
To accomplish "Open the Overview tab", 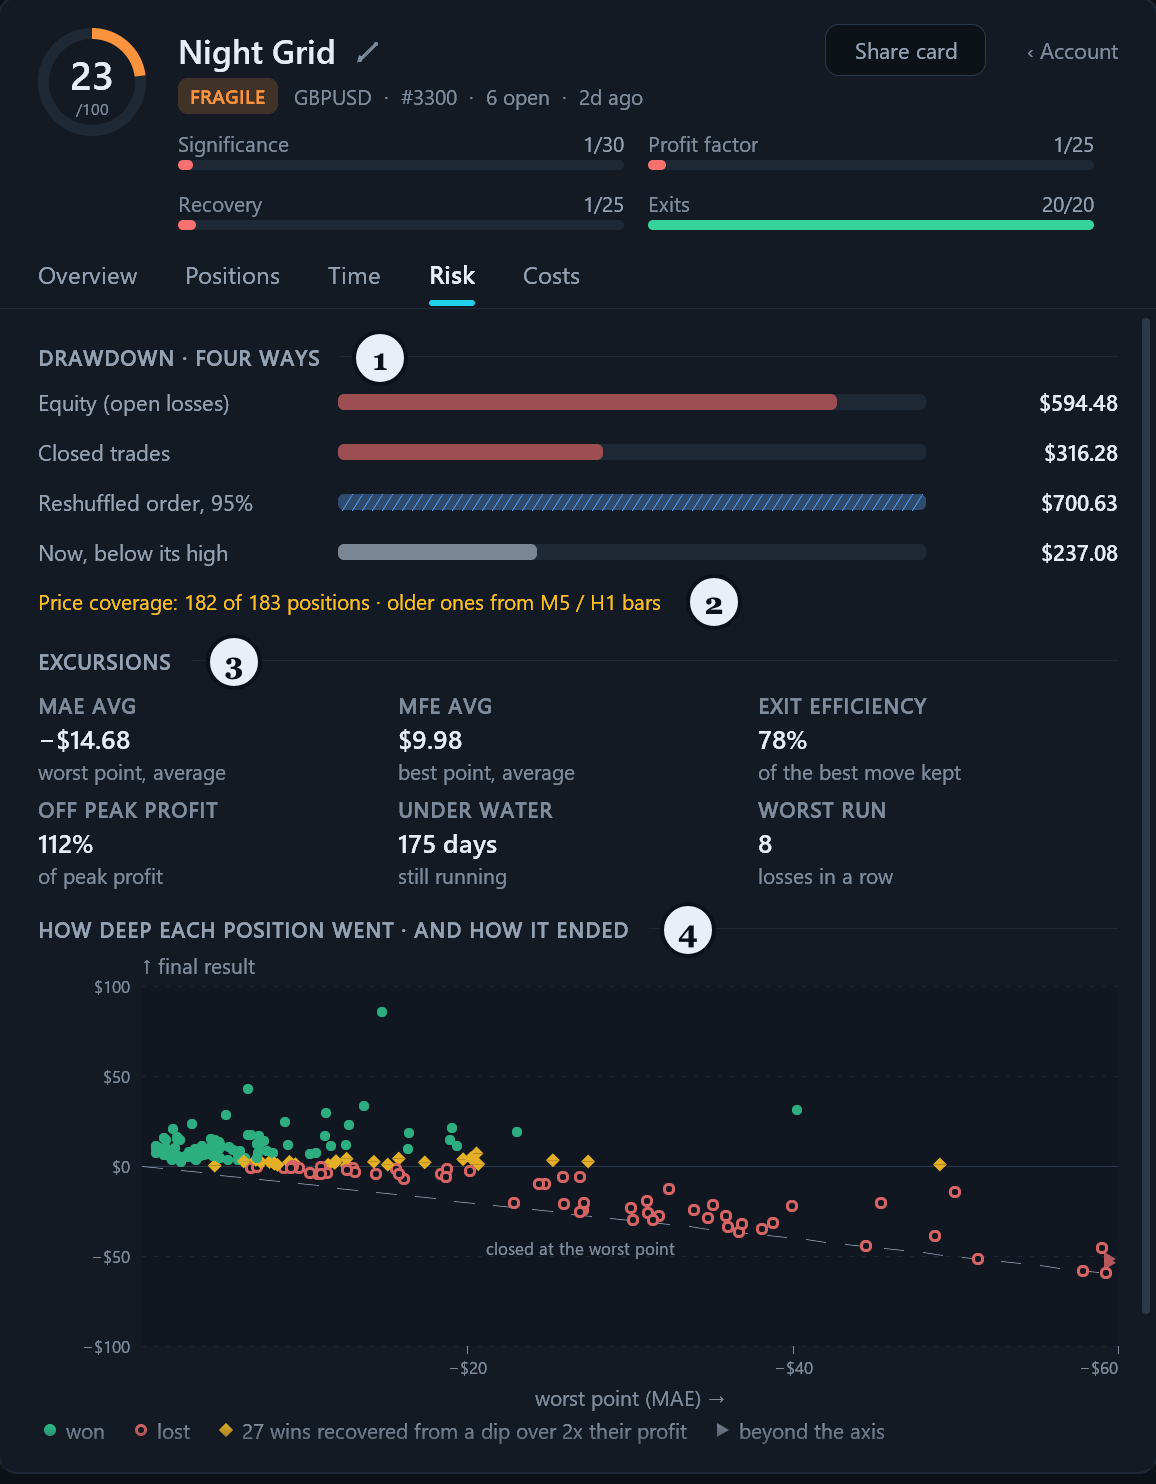I will [88, 276].
